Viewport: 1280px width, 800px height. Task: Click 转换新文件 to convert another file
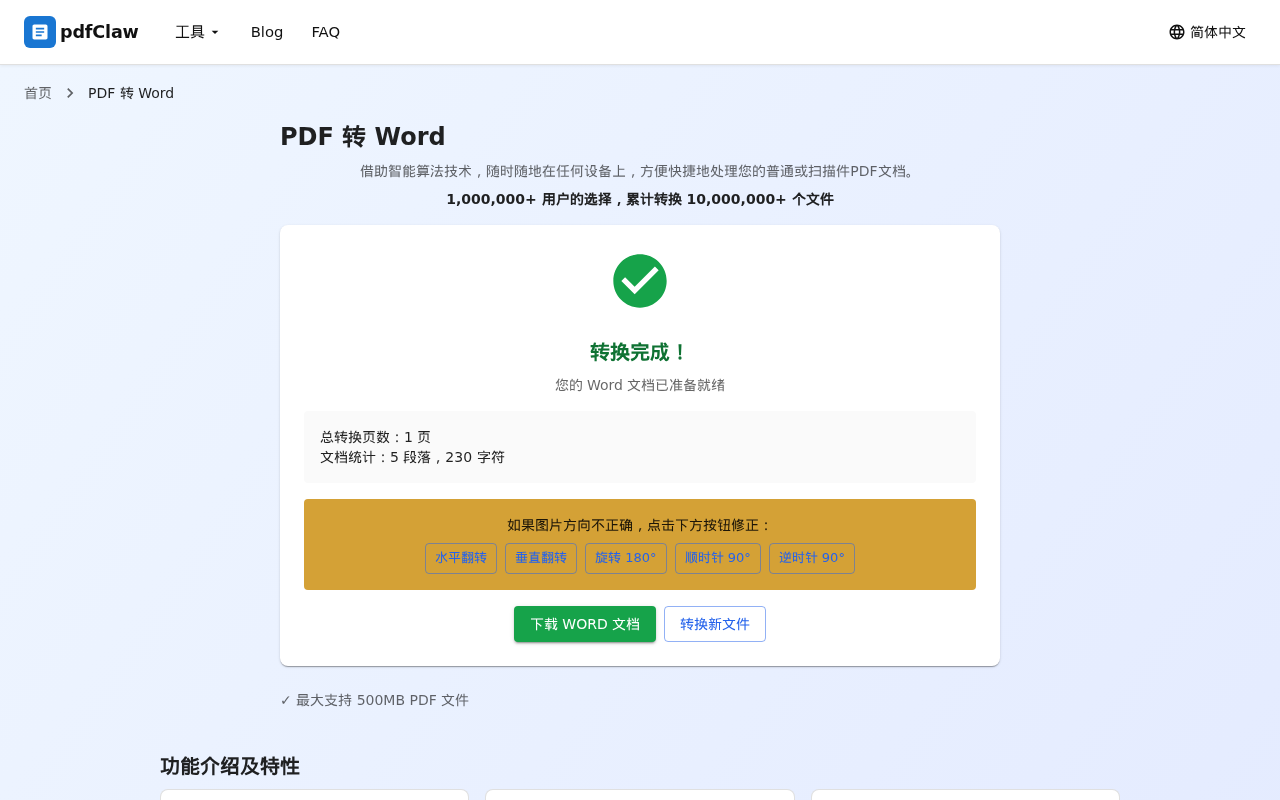point(714,623)
